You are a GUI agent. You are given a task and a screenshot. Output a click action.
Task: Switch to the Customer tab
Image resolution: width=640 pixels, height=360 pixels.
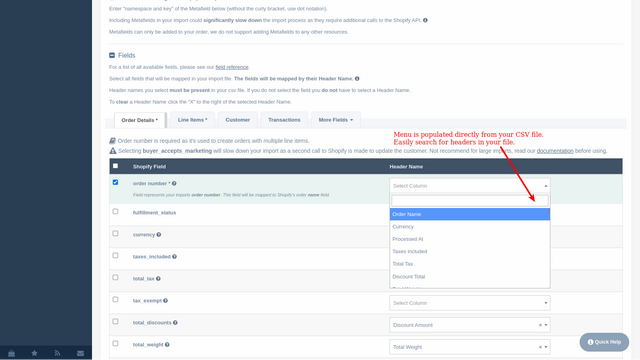238,120
